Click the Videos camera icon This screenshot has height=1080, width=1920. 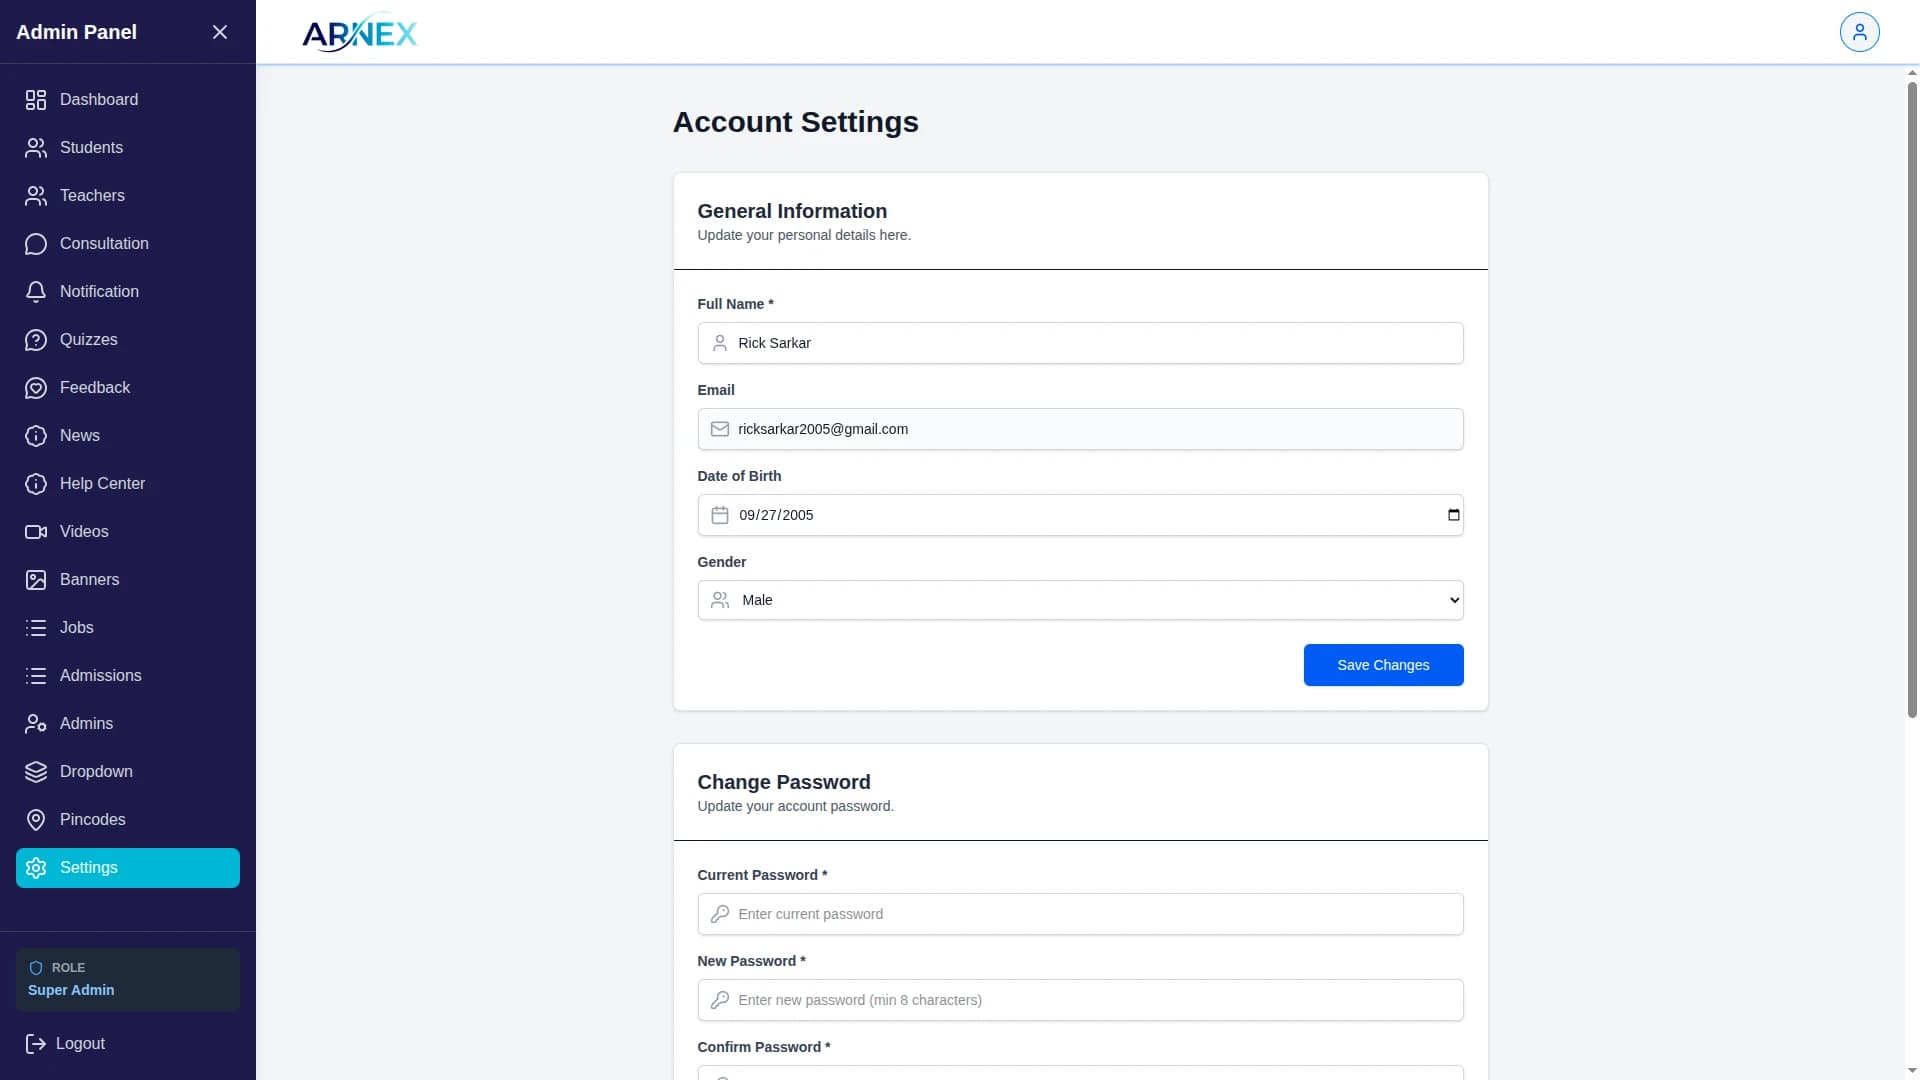tap(36, 532)
